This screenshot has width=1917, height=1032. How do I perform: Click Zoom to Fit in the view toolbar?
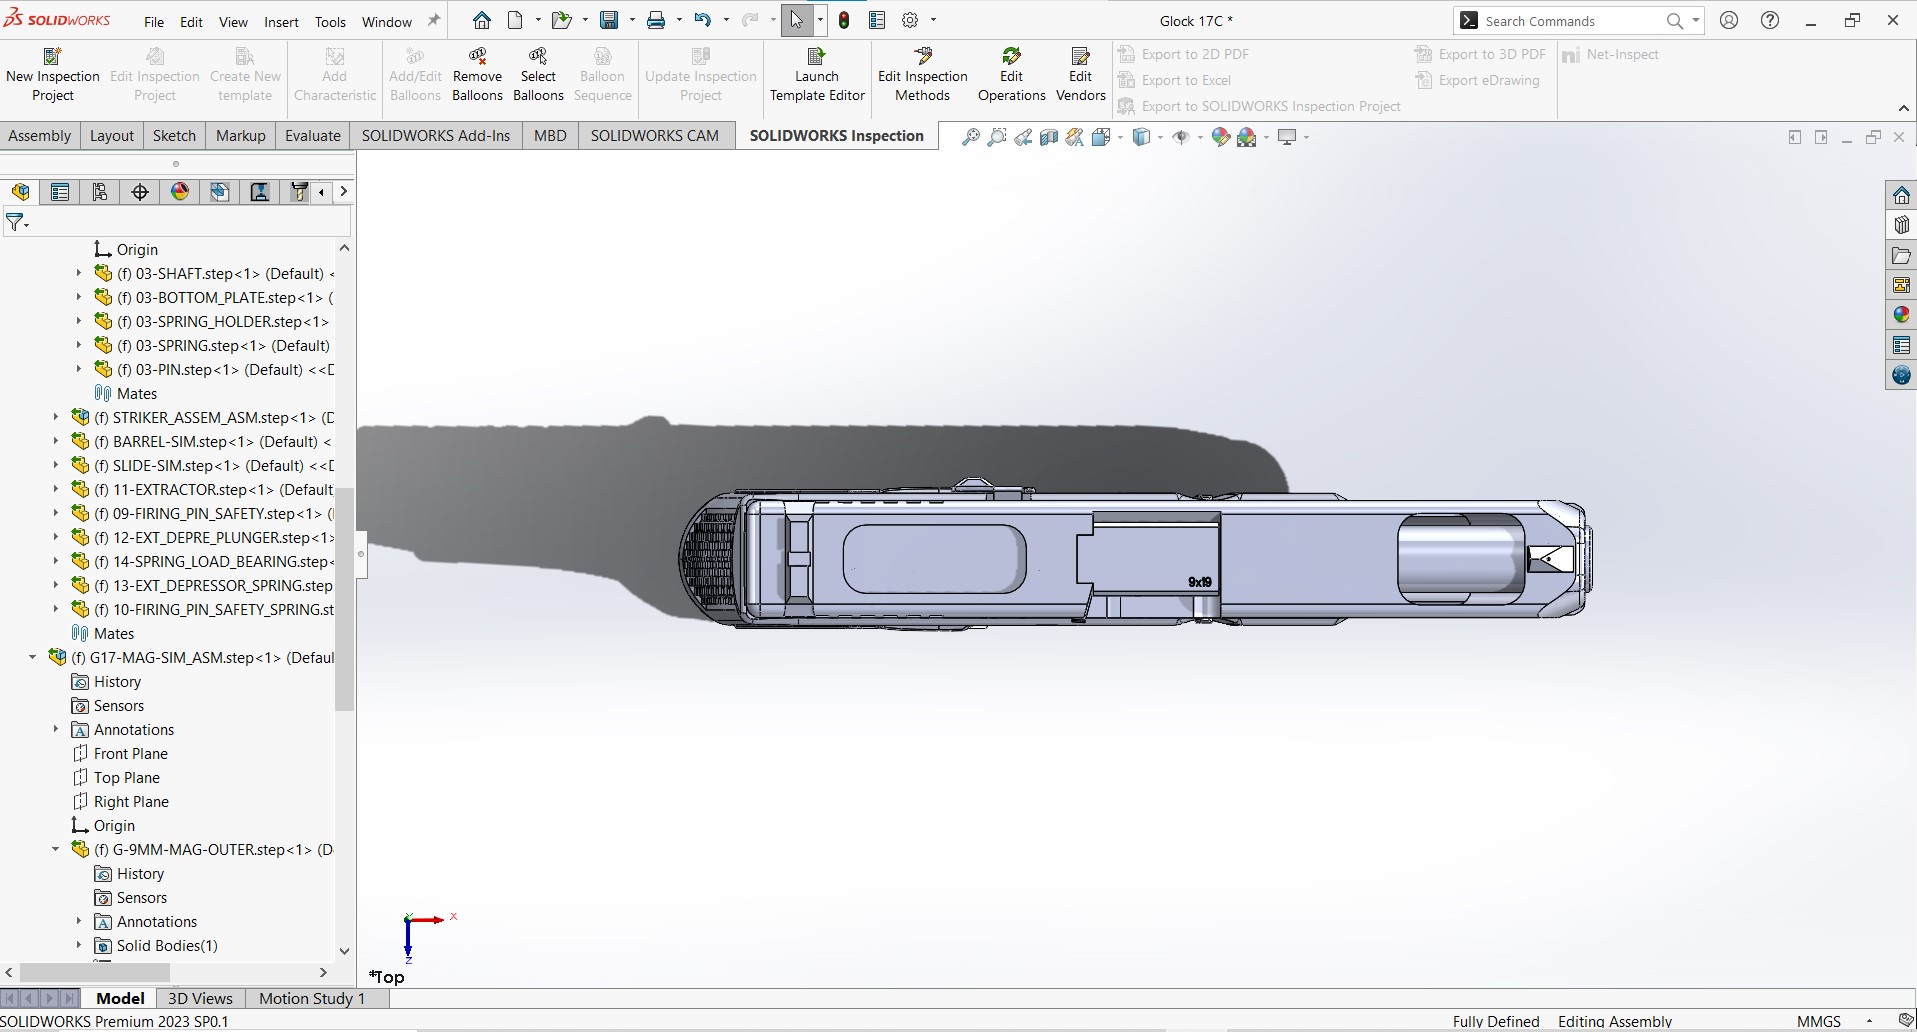pyautogui.click(x=970, y=137)
